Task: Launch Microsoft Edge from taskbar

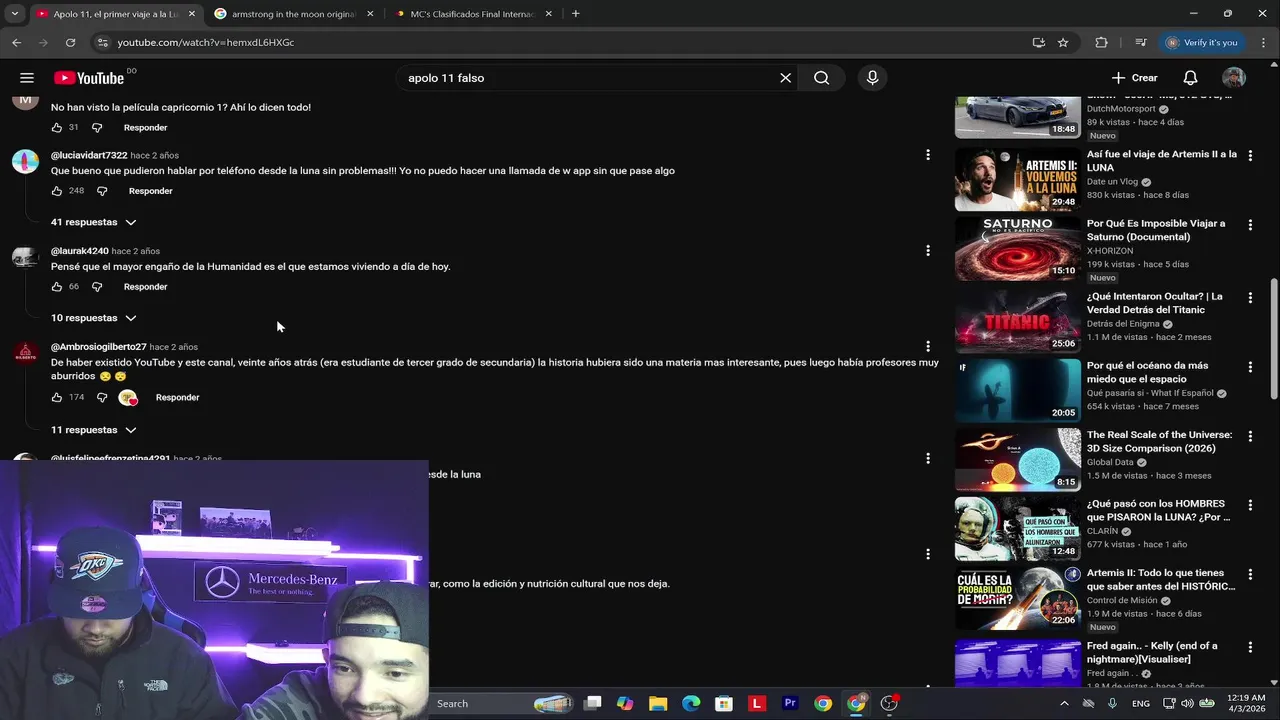Action: click(691, 704)
